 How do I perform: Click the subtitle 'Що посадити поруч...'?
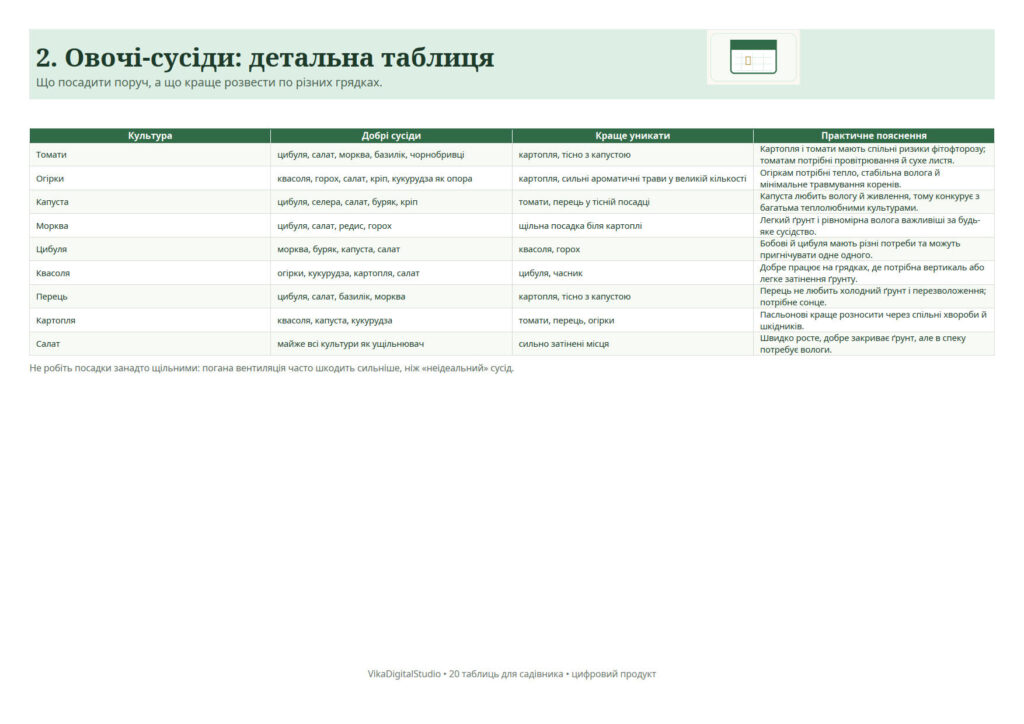pos(209,83)
